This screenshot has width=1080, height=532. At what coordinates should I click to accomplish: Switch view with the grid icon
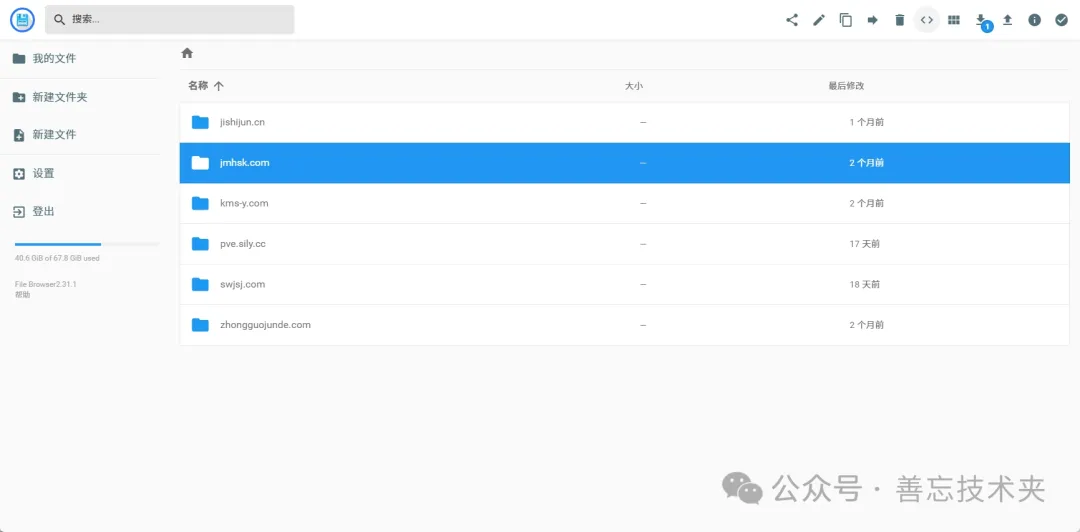[953, 20]
